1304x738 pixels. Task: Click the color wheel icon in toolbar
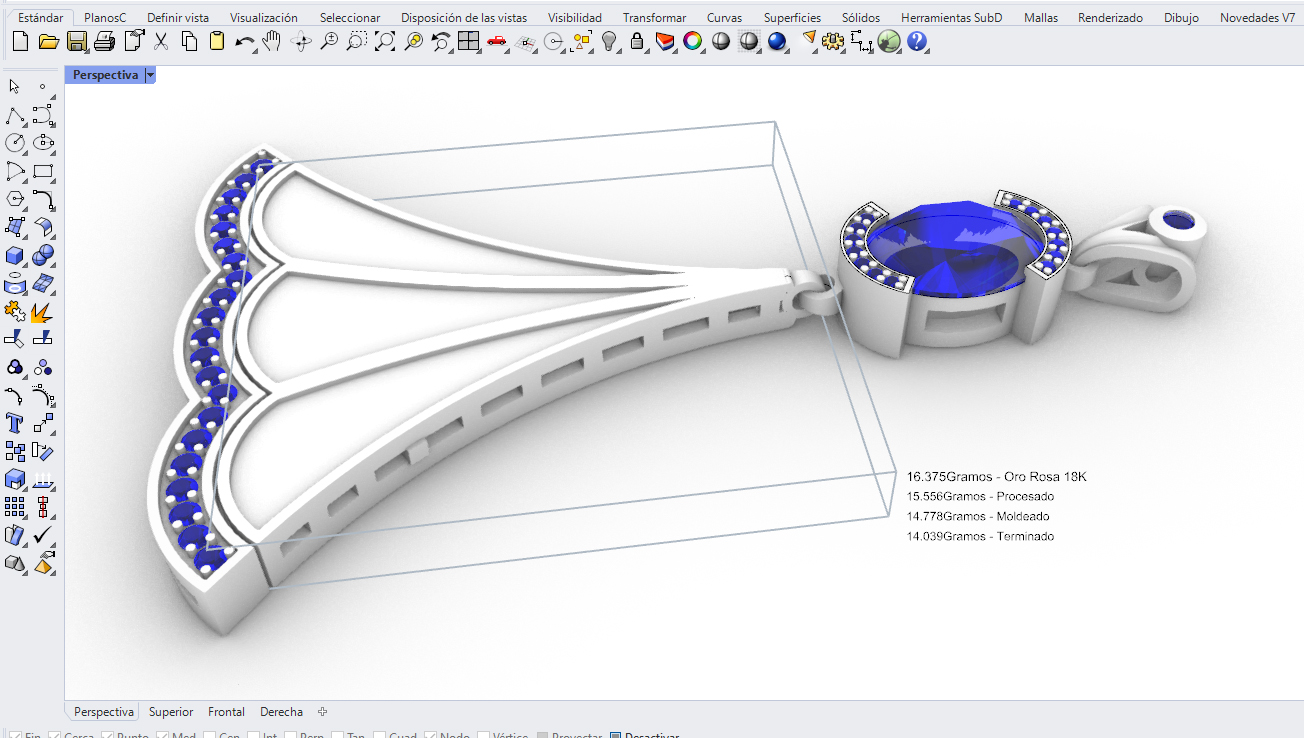692,41
